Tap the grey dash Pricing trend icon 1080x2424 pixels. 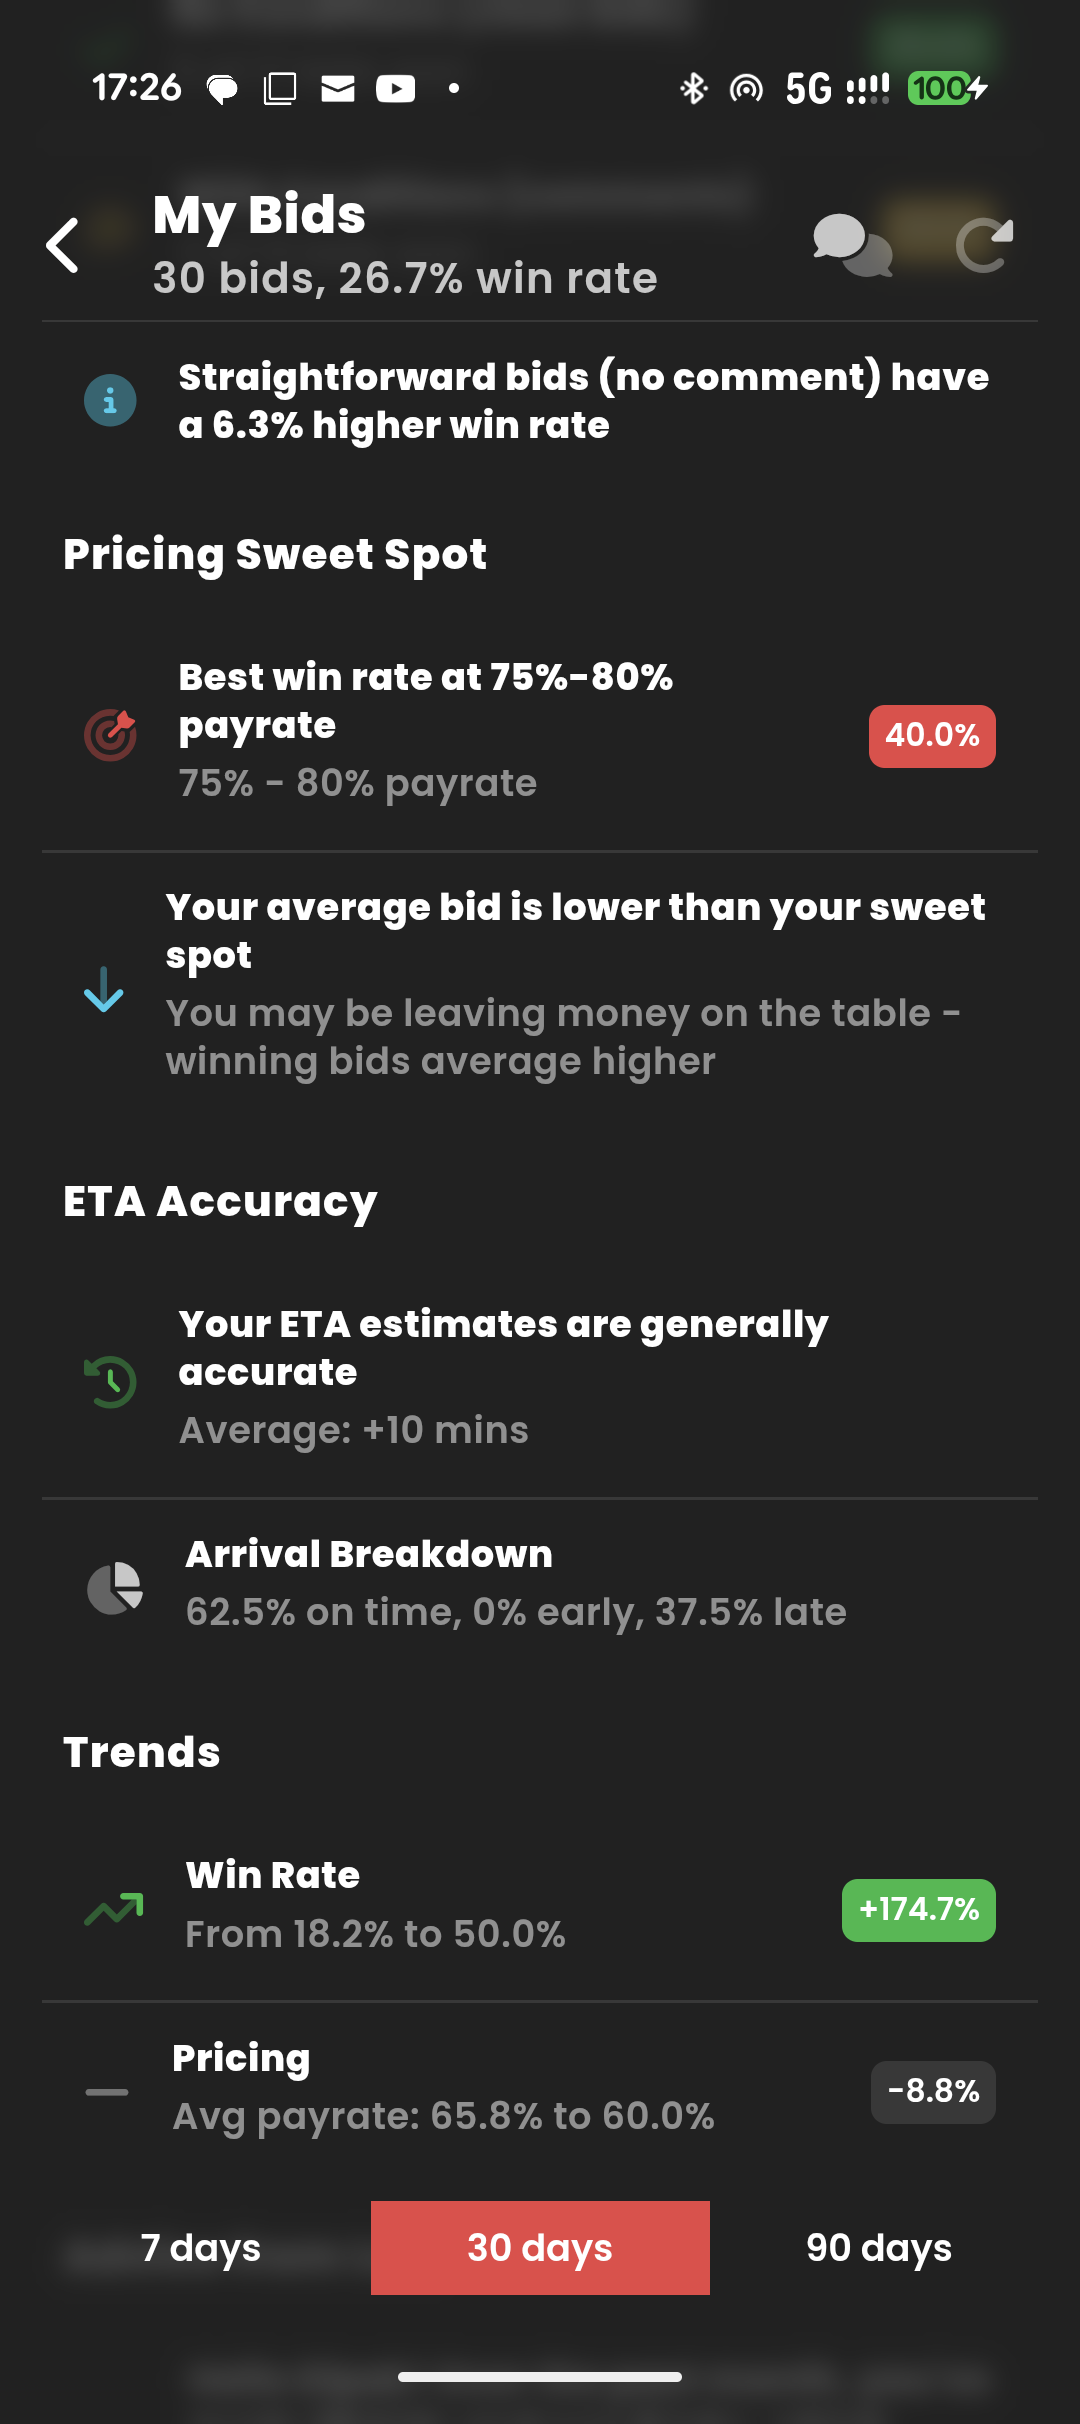107,2091
